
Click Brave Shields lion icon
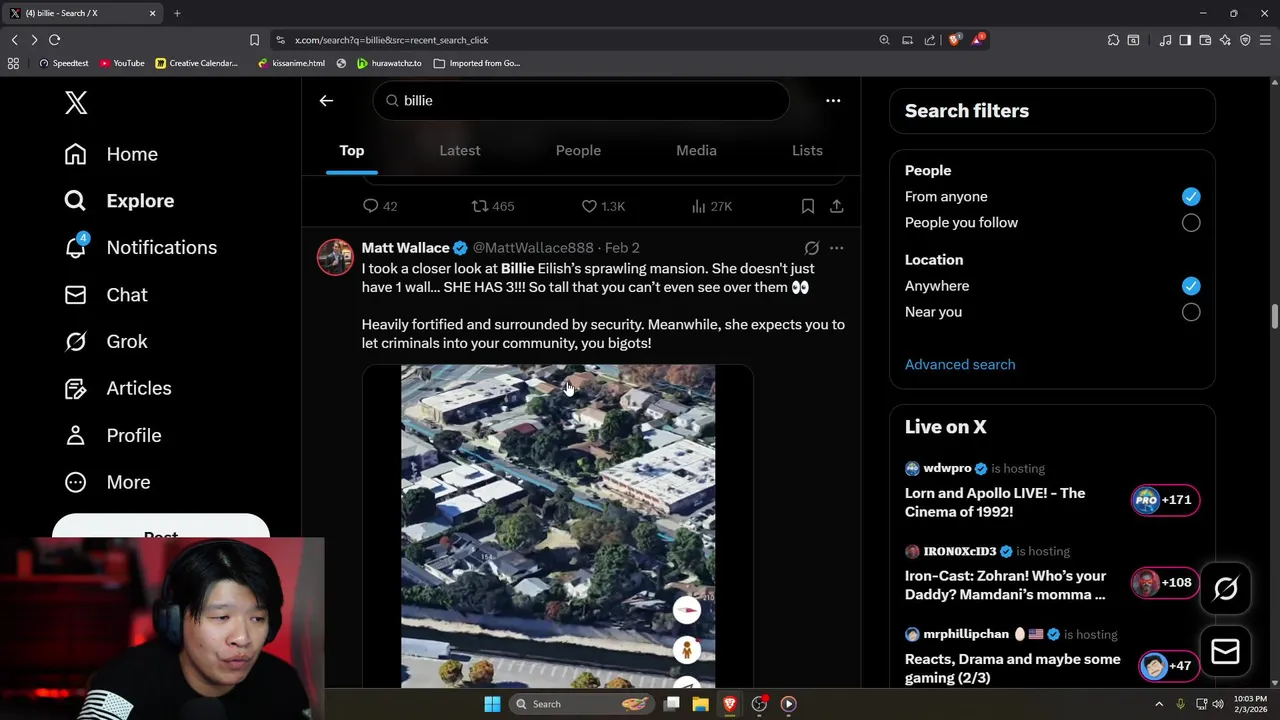tap(954, 40)
